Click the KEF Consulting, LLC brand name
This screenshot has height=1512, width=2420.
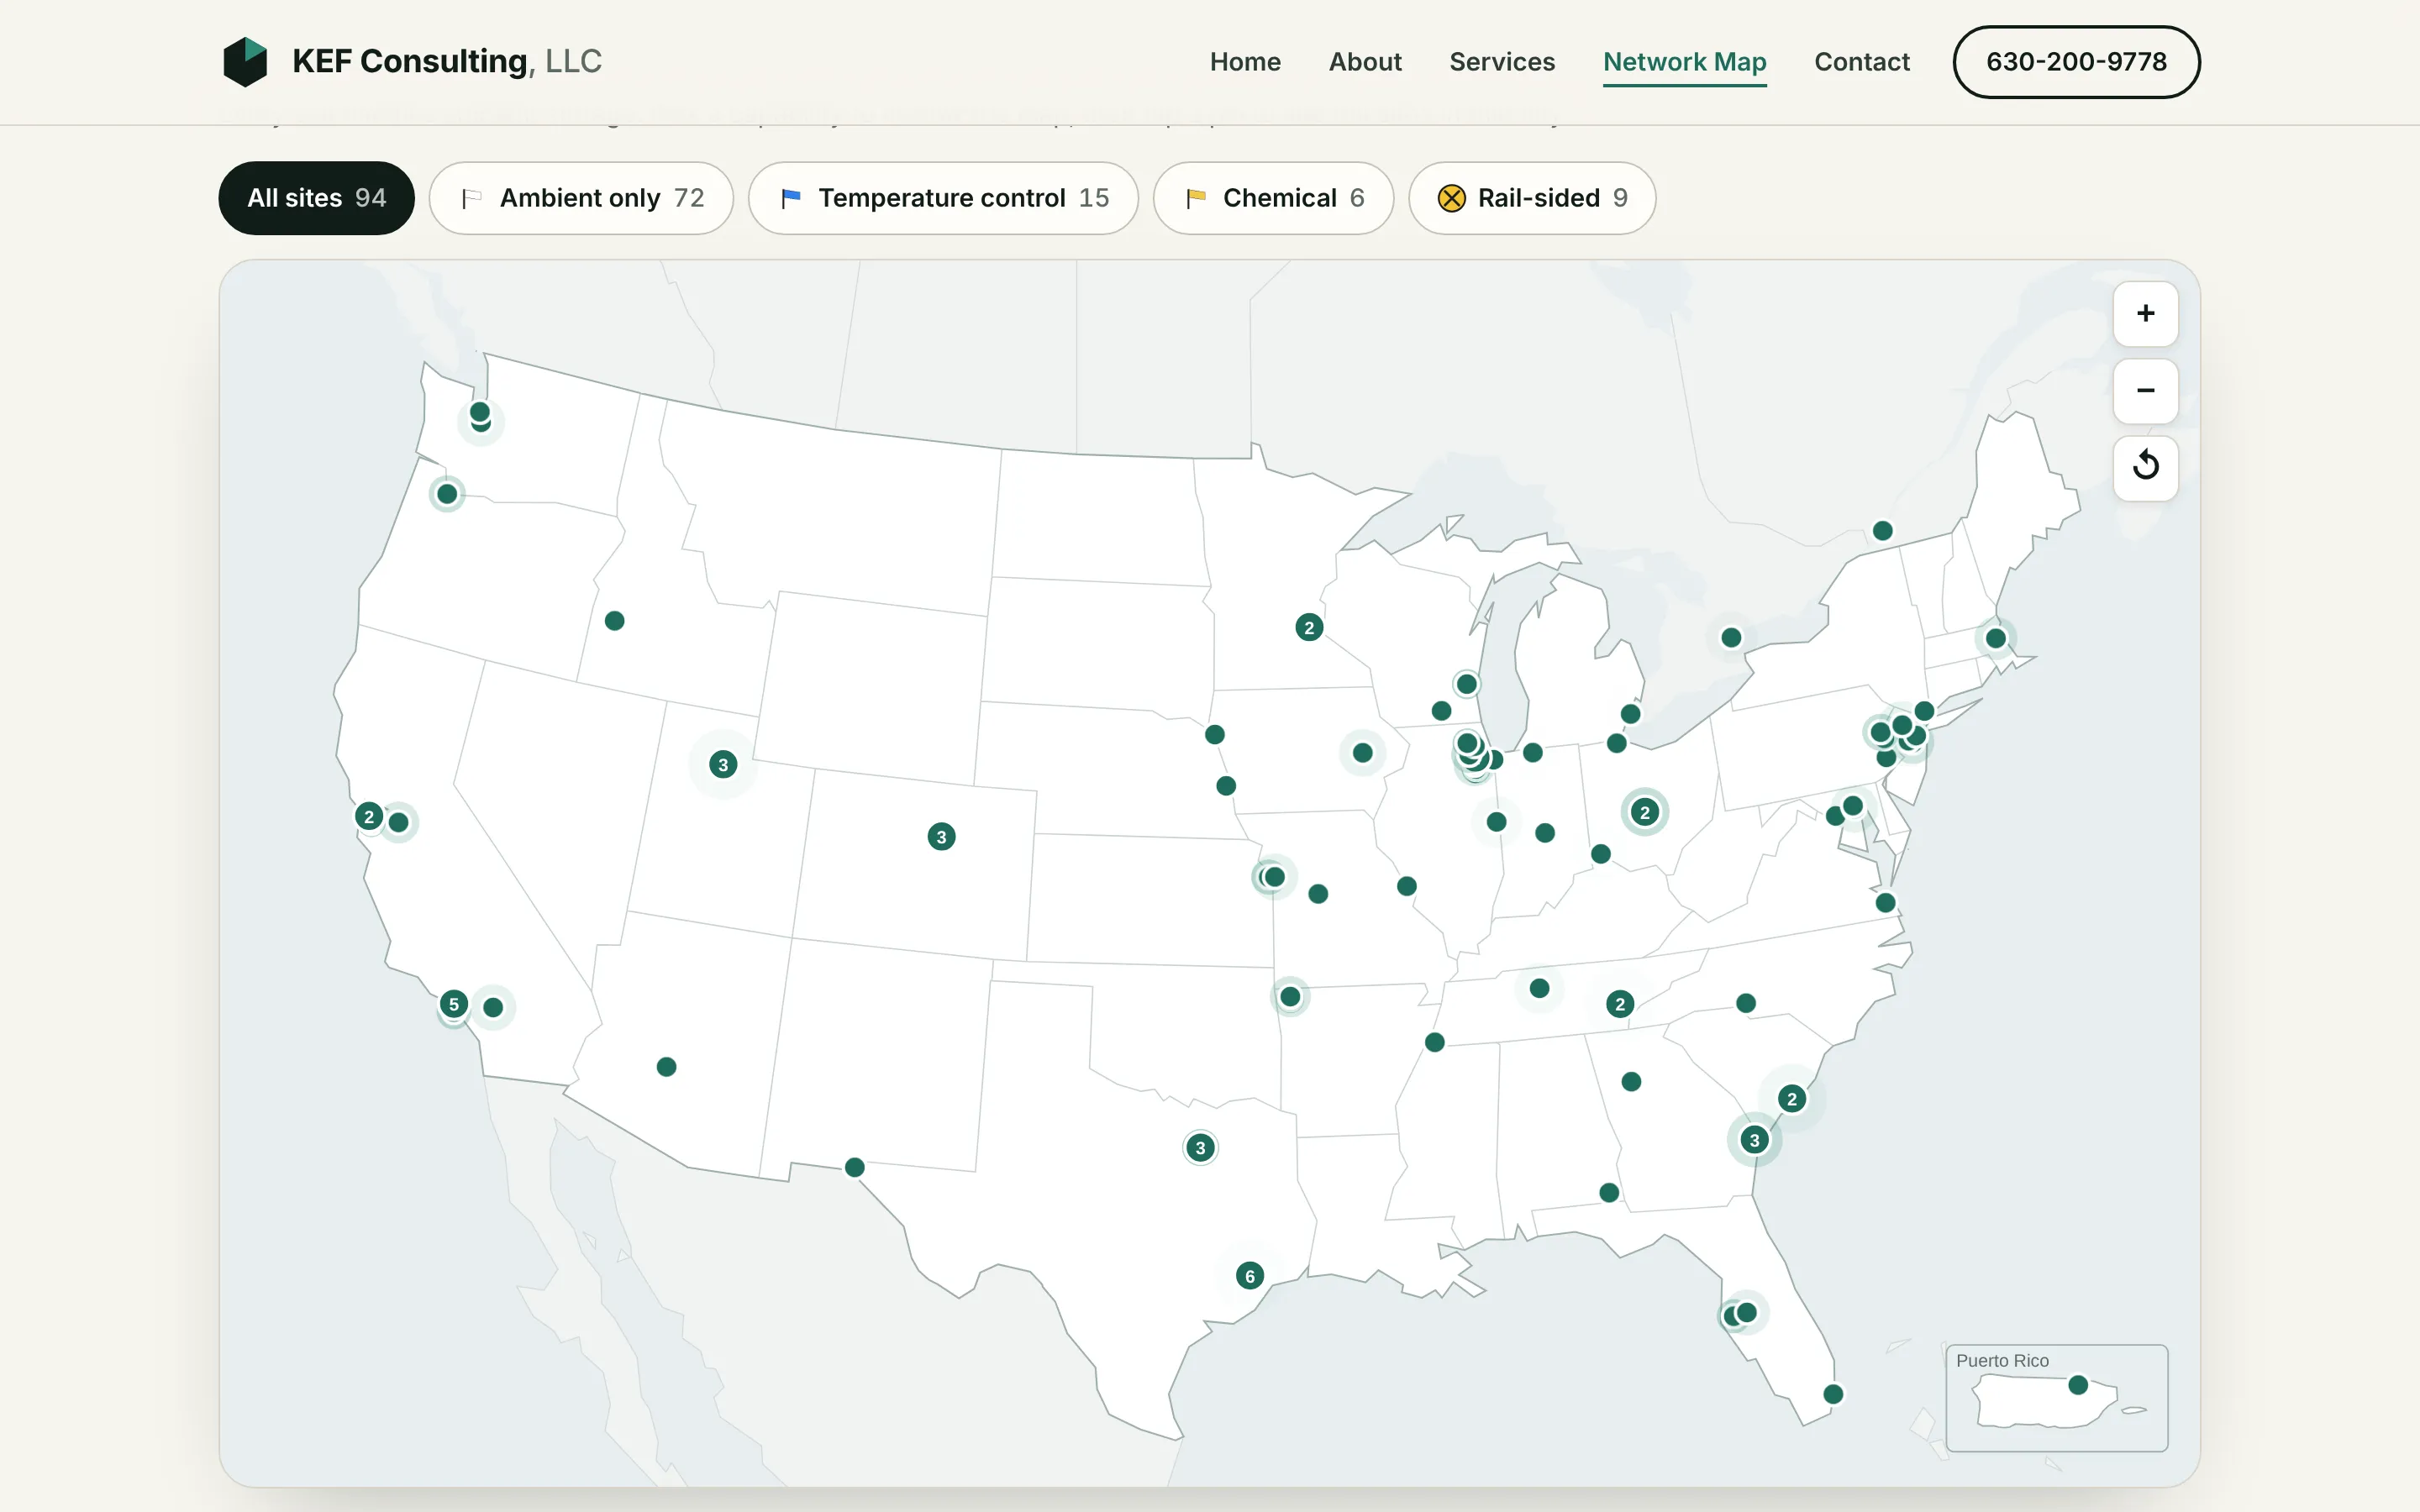tap(447, 62)
